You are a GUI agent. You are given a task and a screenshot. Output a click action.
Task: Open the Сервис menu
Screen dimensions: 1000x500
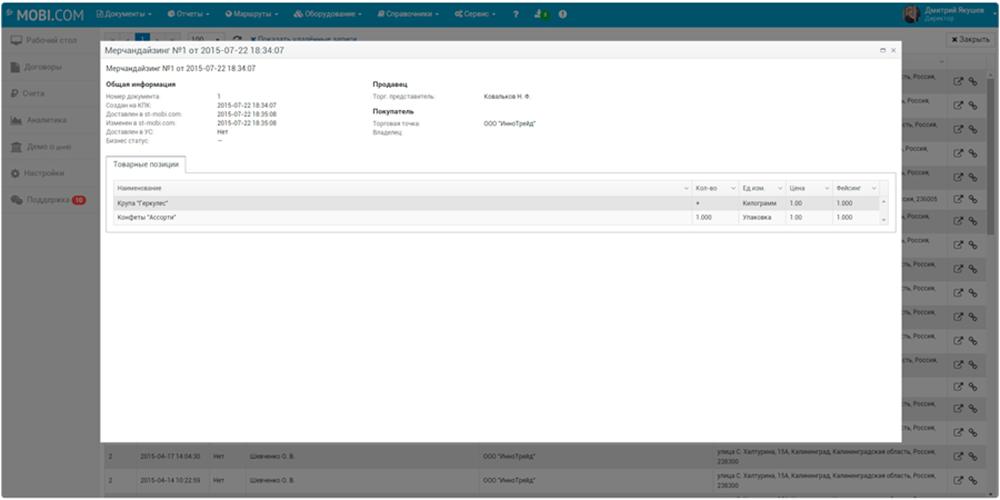476,15
